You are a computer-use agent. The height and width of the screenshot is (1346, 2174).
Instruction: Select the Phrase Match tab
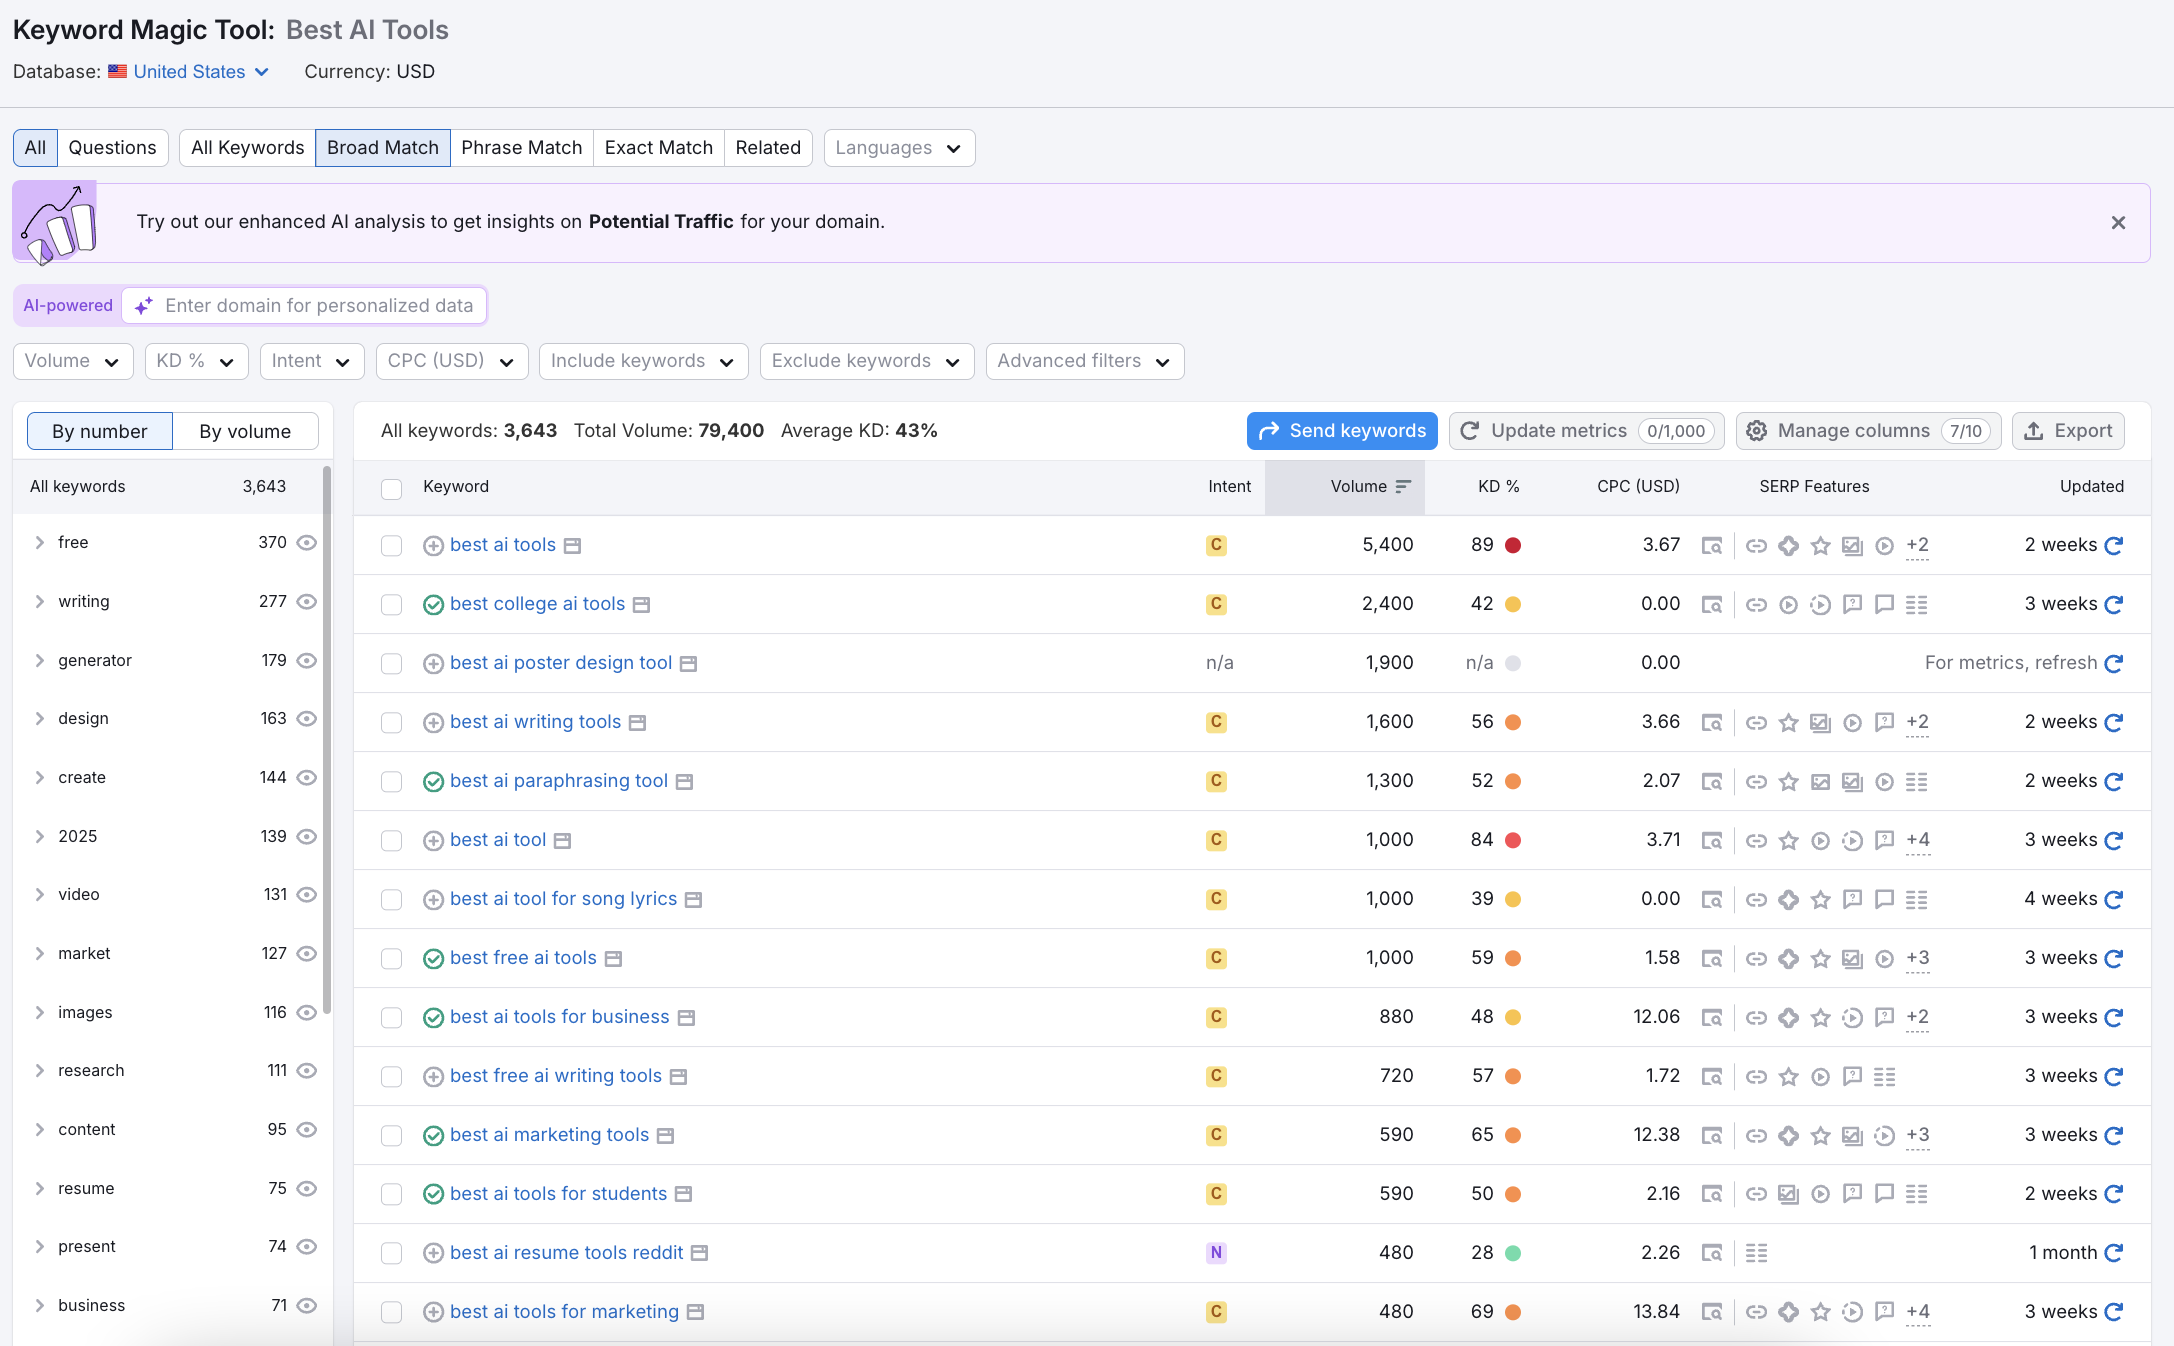(x=521, y=148)
